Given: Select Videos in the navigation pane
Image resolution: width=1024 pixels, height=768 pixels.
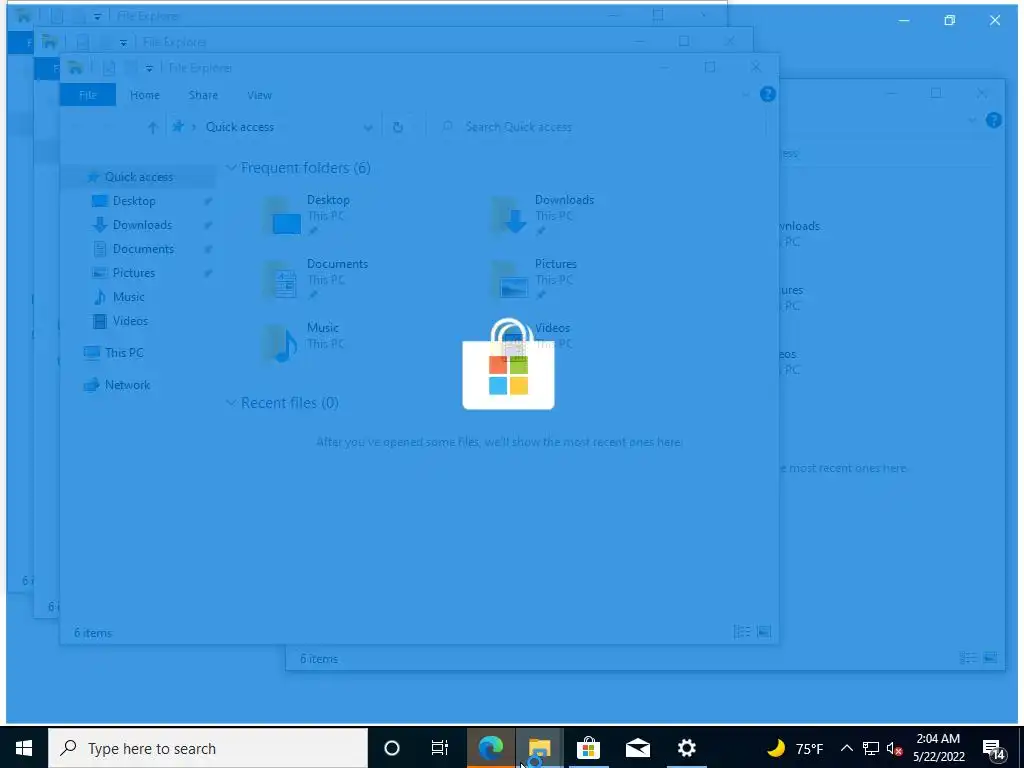Looking at the screenshot, I should click(x=130, y=321).
